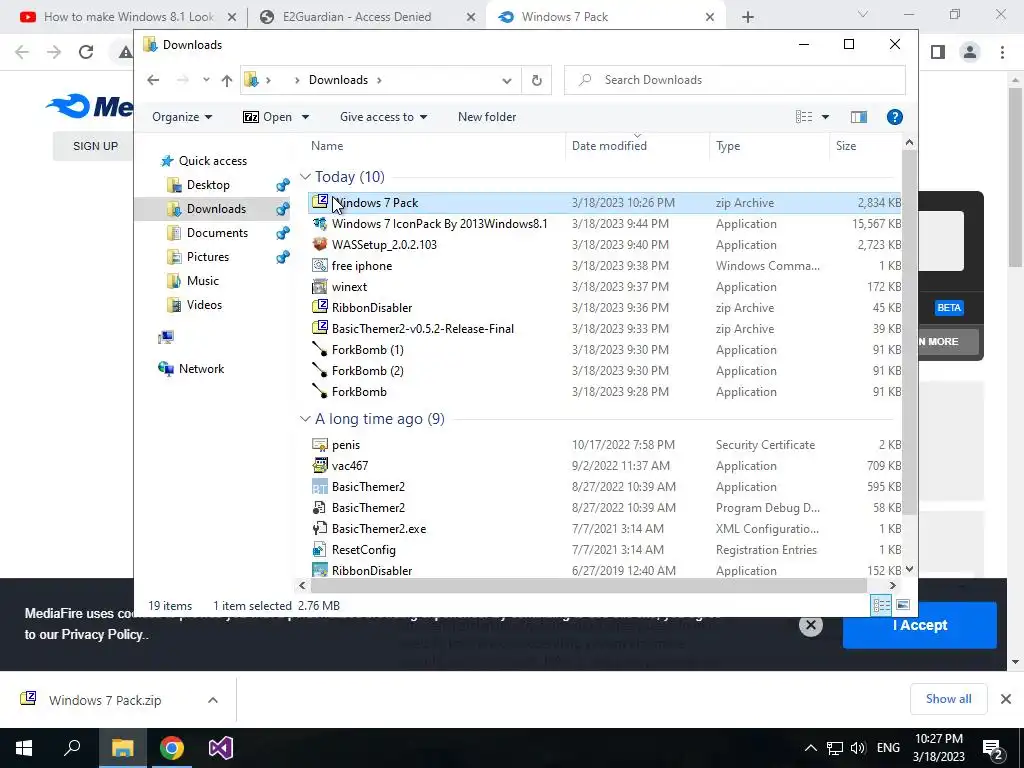Image resolution: width=1024 pixels, height=768 pixels.
Task: Open taskbar search magnifier
Action: point(72,748)
